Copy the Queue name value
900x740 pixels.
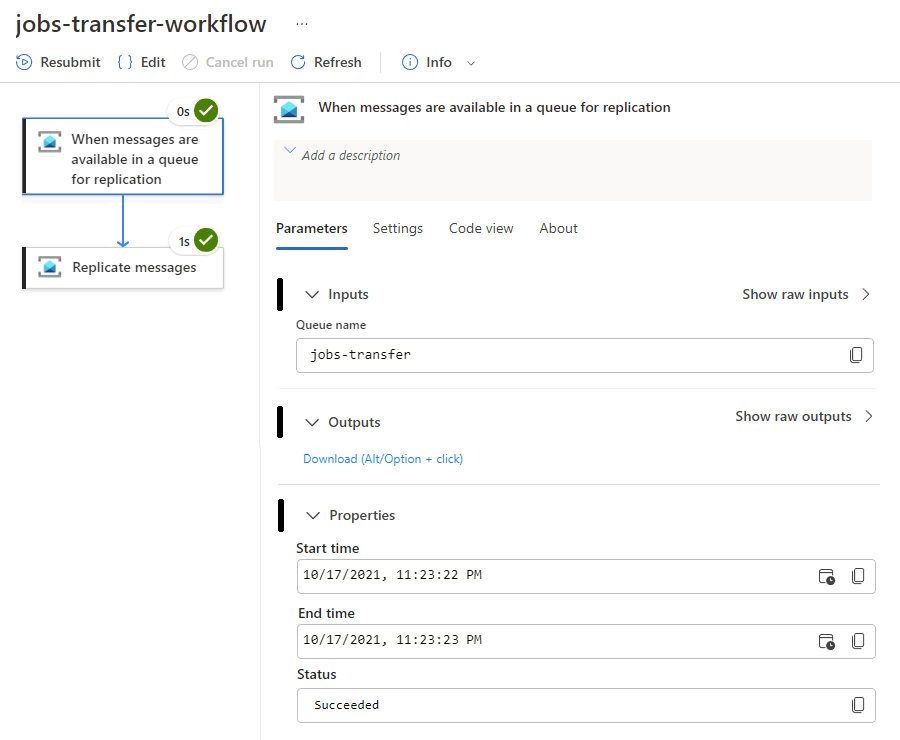[x=858, y=355]
